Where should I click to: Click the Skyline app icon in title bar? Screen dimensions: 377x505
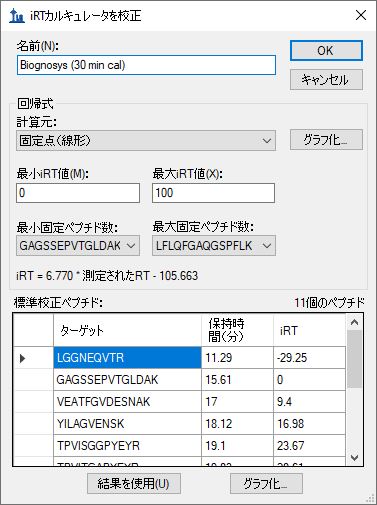tap(17, 15)
